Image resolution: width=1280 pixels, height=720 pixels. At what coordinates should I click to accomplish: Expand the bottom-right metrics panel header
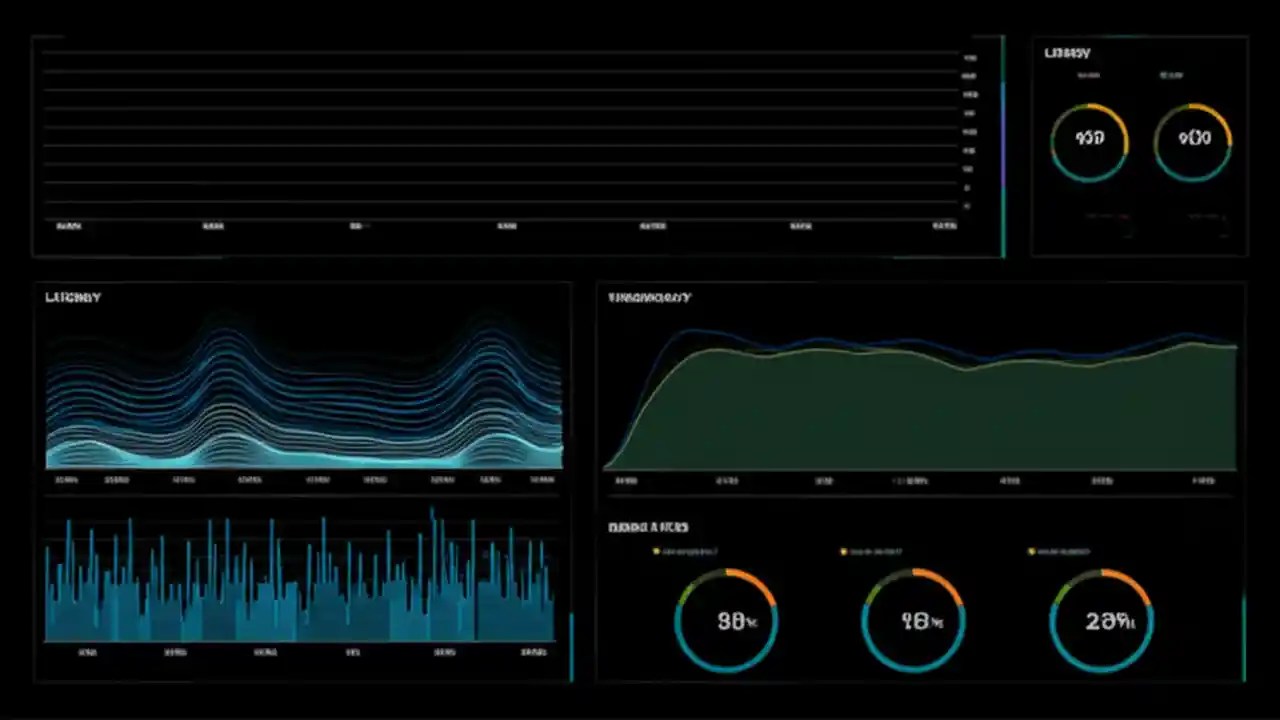point(650,527)
